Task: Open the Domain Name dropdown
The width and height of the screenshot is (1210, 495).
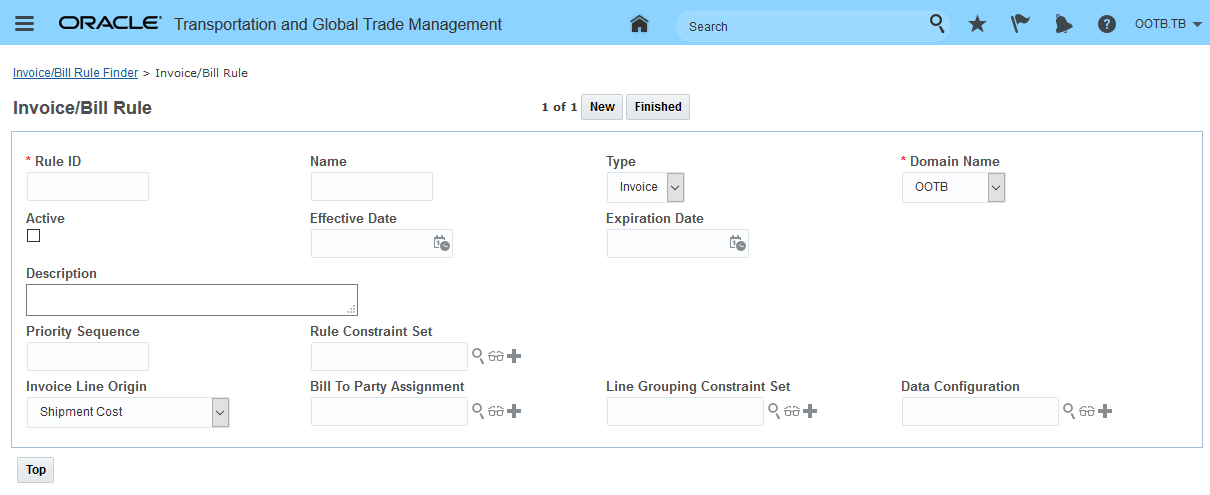Action: 996,187
